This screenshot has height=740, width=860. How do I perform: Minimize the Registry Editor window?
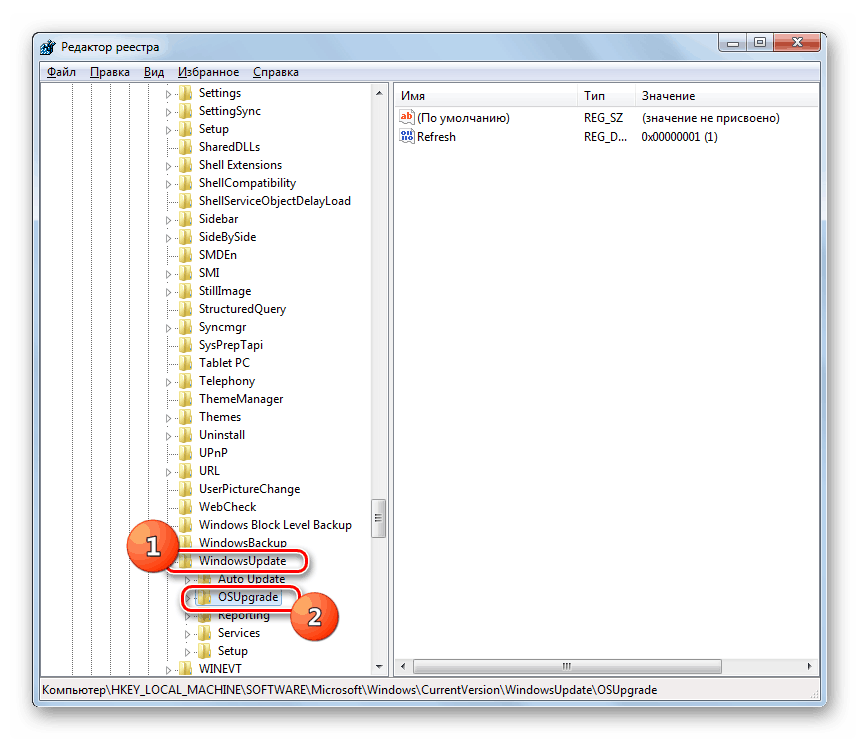pyautogui.click(x=733, y=42)
